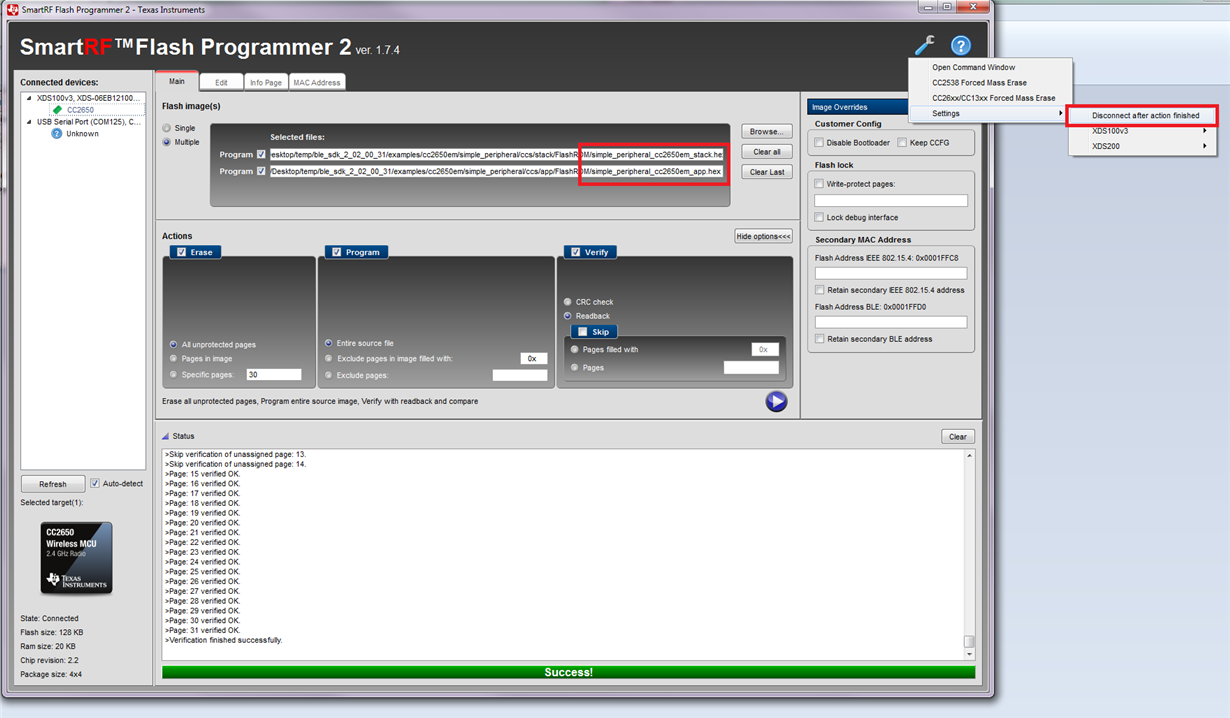Switch to the Edit tab
Viewport: 1230px width, 718px height.
click(x=221, y=82)
